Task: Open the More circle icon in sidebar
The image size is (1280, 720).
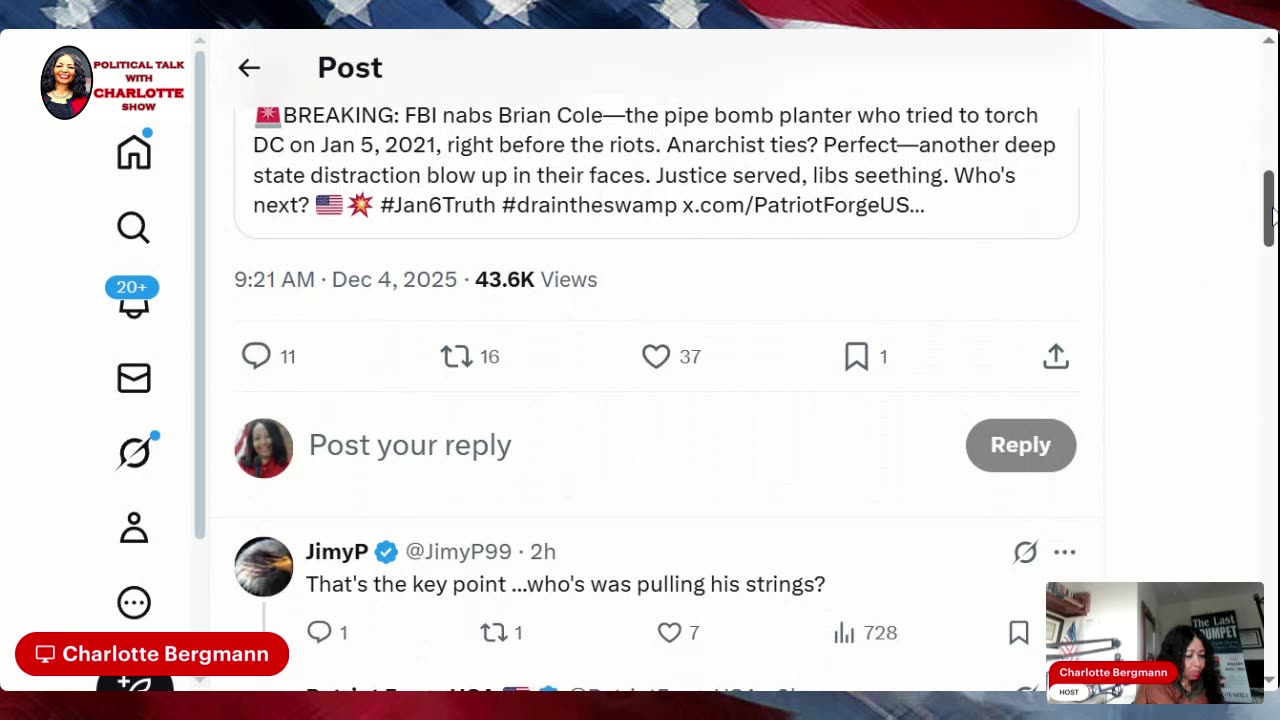Action: (134, 603)
